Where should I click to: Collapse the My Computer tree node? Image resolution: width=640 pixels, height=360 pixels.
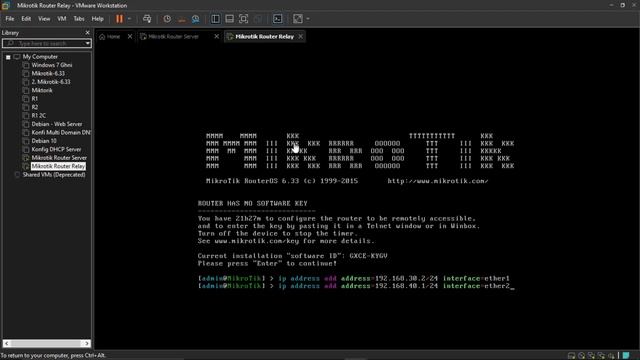pos(8,57)
